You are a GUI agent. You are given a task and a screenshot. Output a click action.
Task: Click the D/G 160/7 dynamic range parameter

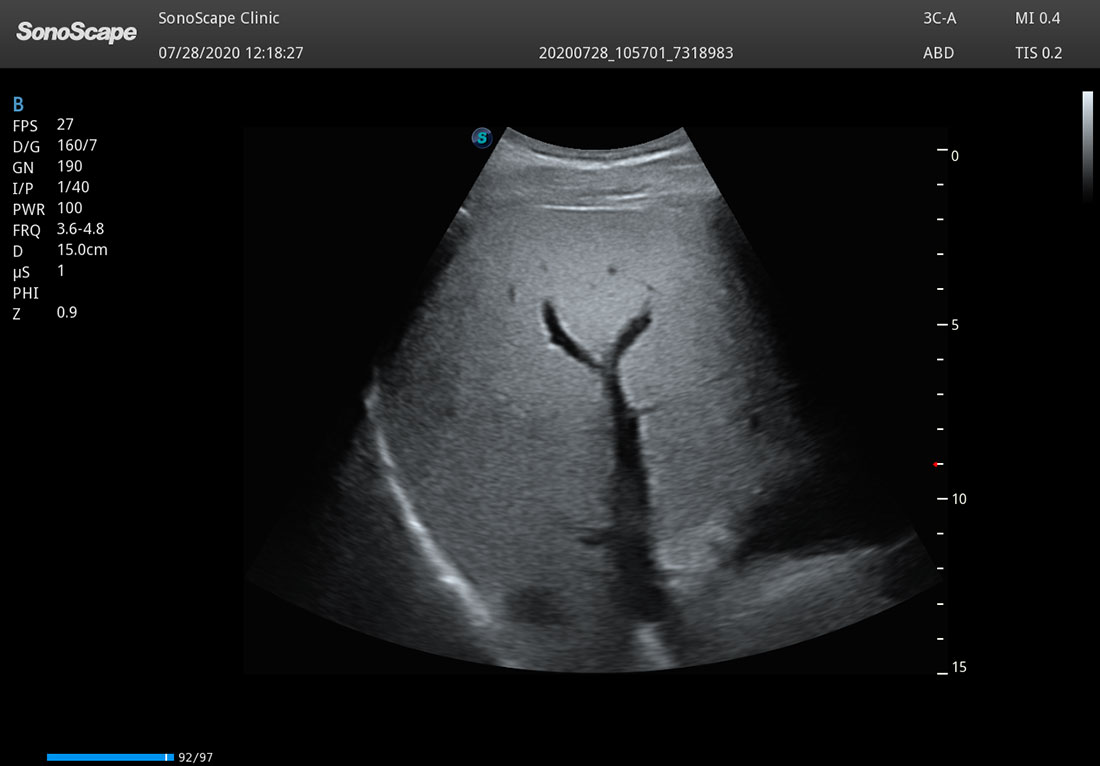[x=55, y=146]
